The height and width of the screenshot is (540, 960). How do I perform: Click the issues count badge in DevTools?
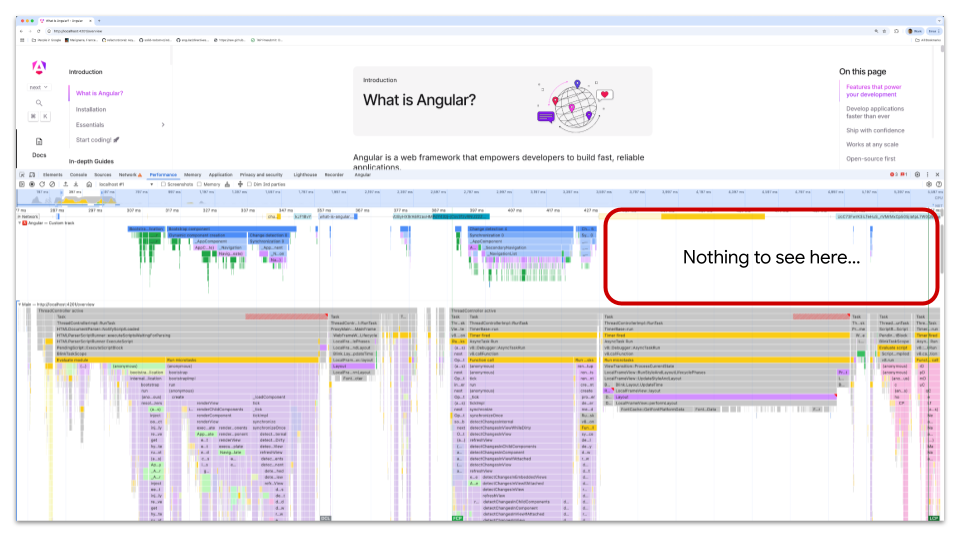904,174
